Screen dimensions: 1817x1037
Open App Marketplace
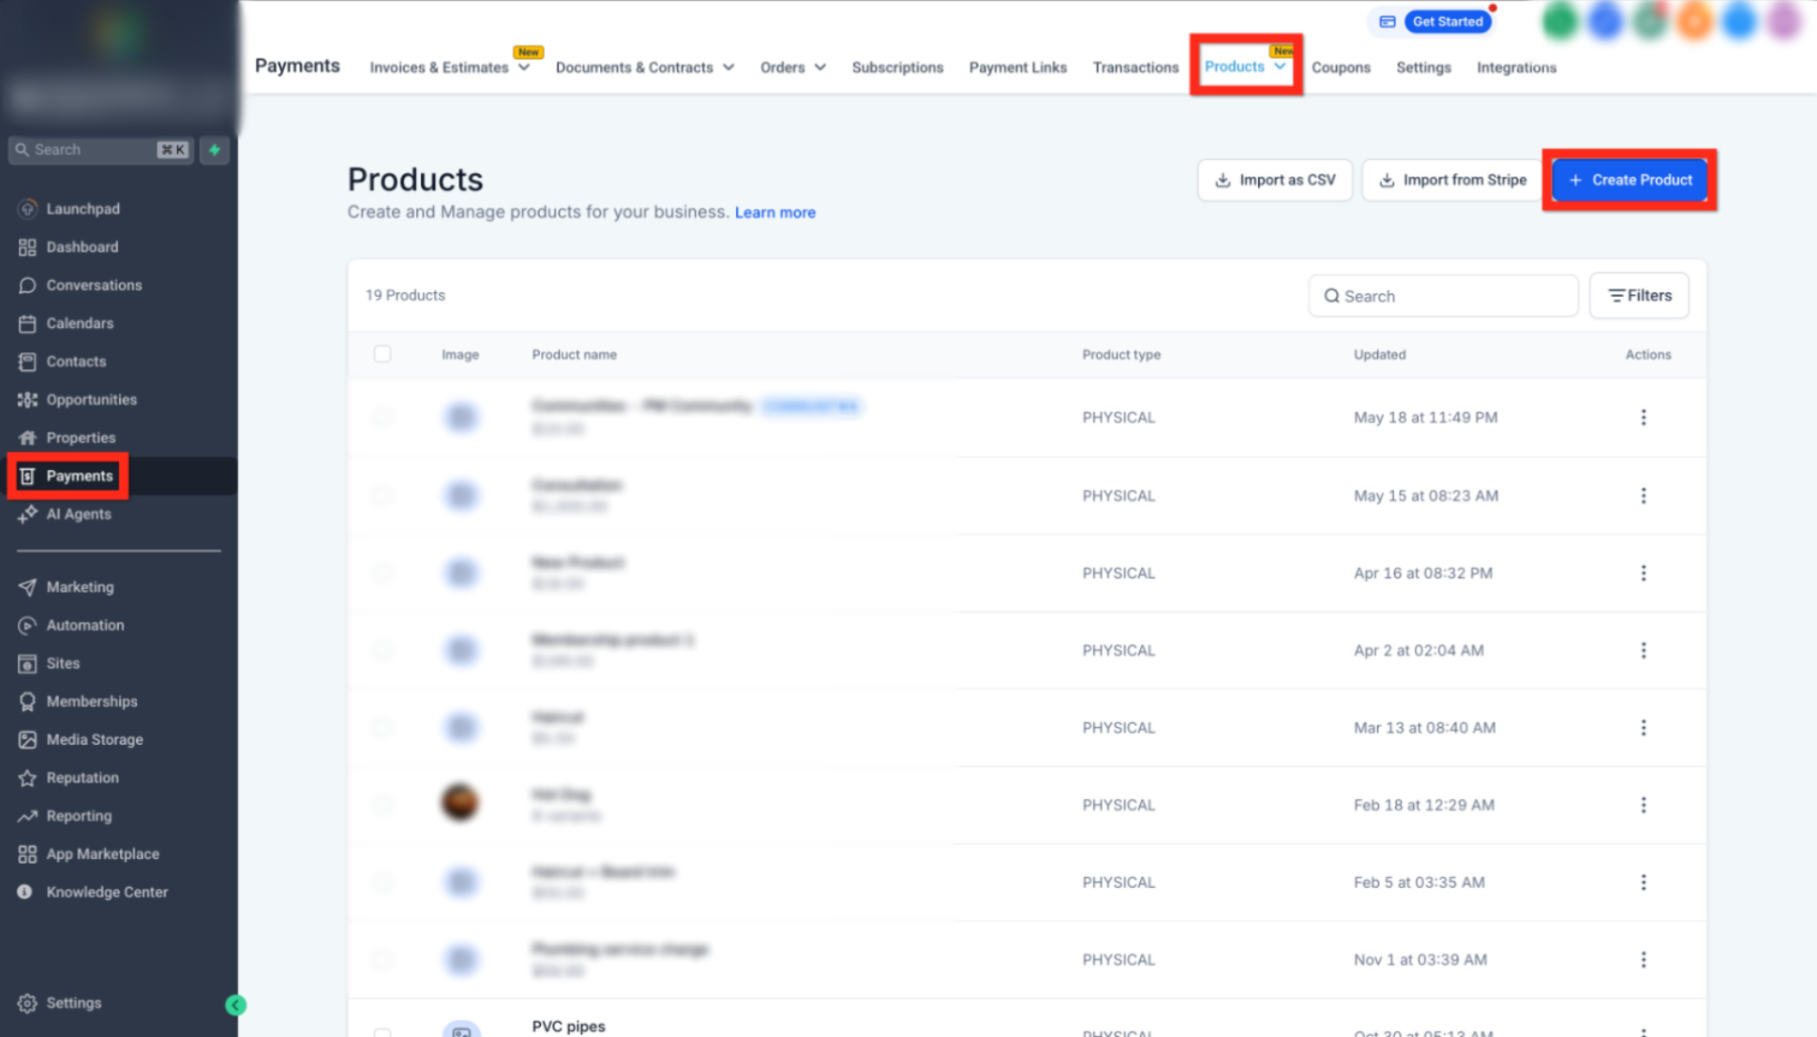[x=102, y=853]
